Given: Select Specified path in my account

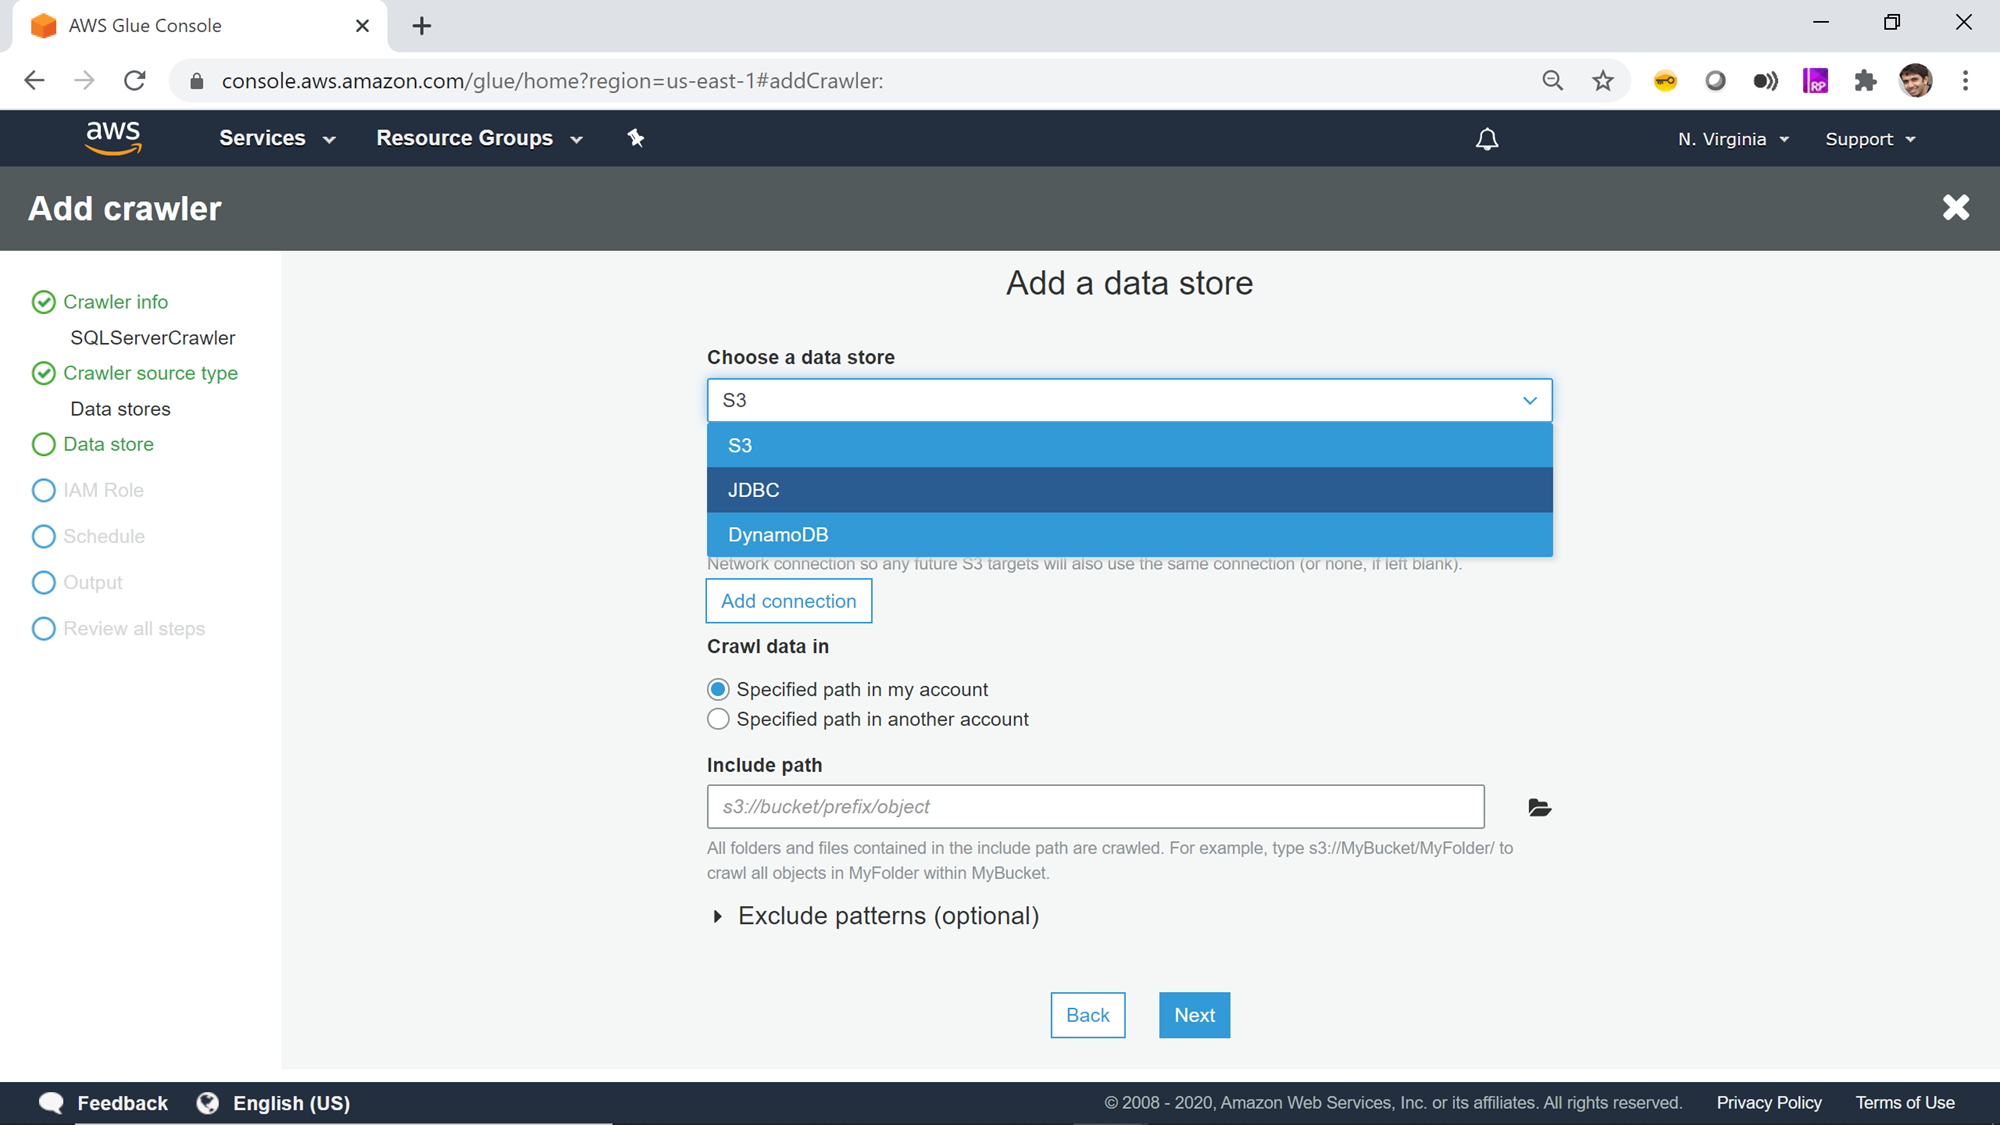Looking at the screenshot, I should point(718,690).
